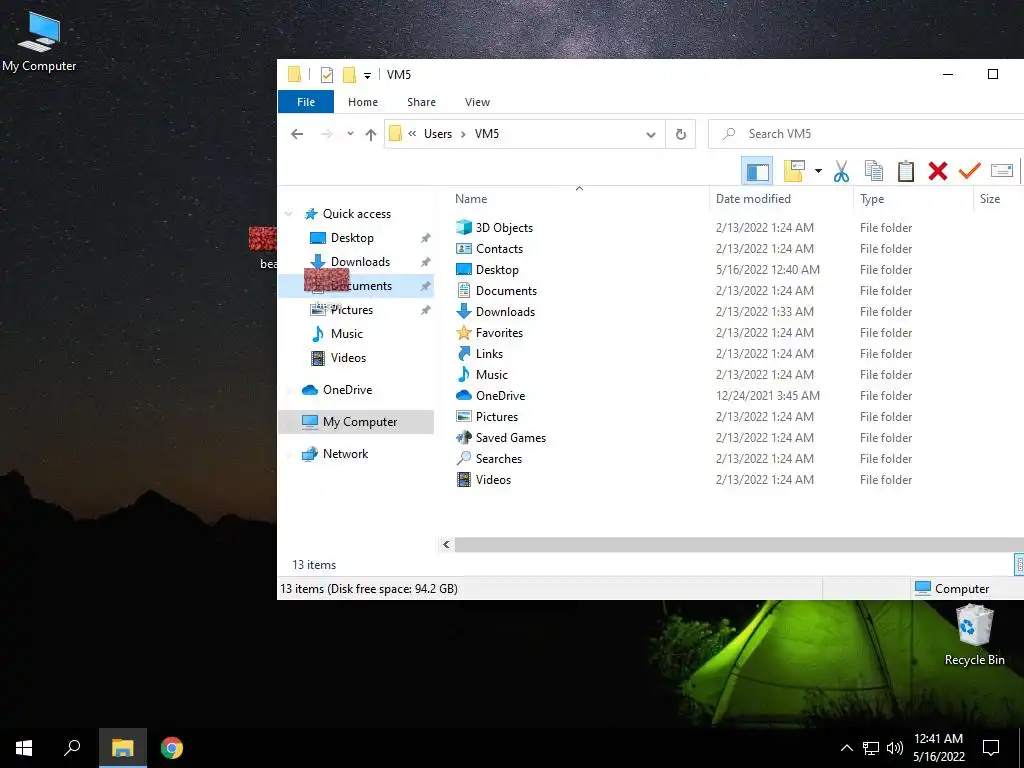Show hidden system tray icons
Screen dimensions: 1024x768
(x=846, y=748)
